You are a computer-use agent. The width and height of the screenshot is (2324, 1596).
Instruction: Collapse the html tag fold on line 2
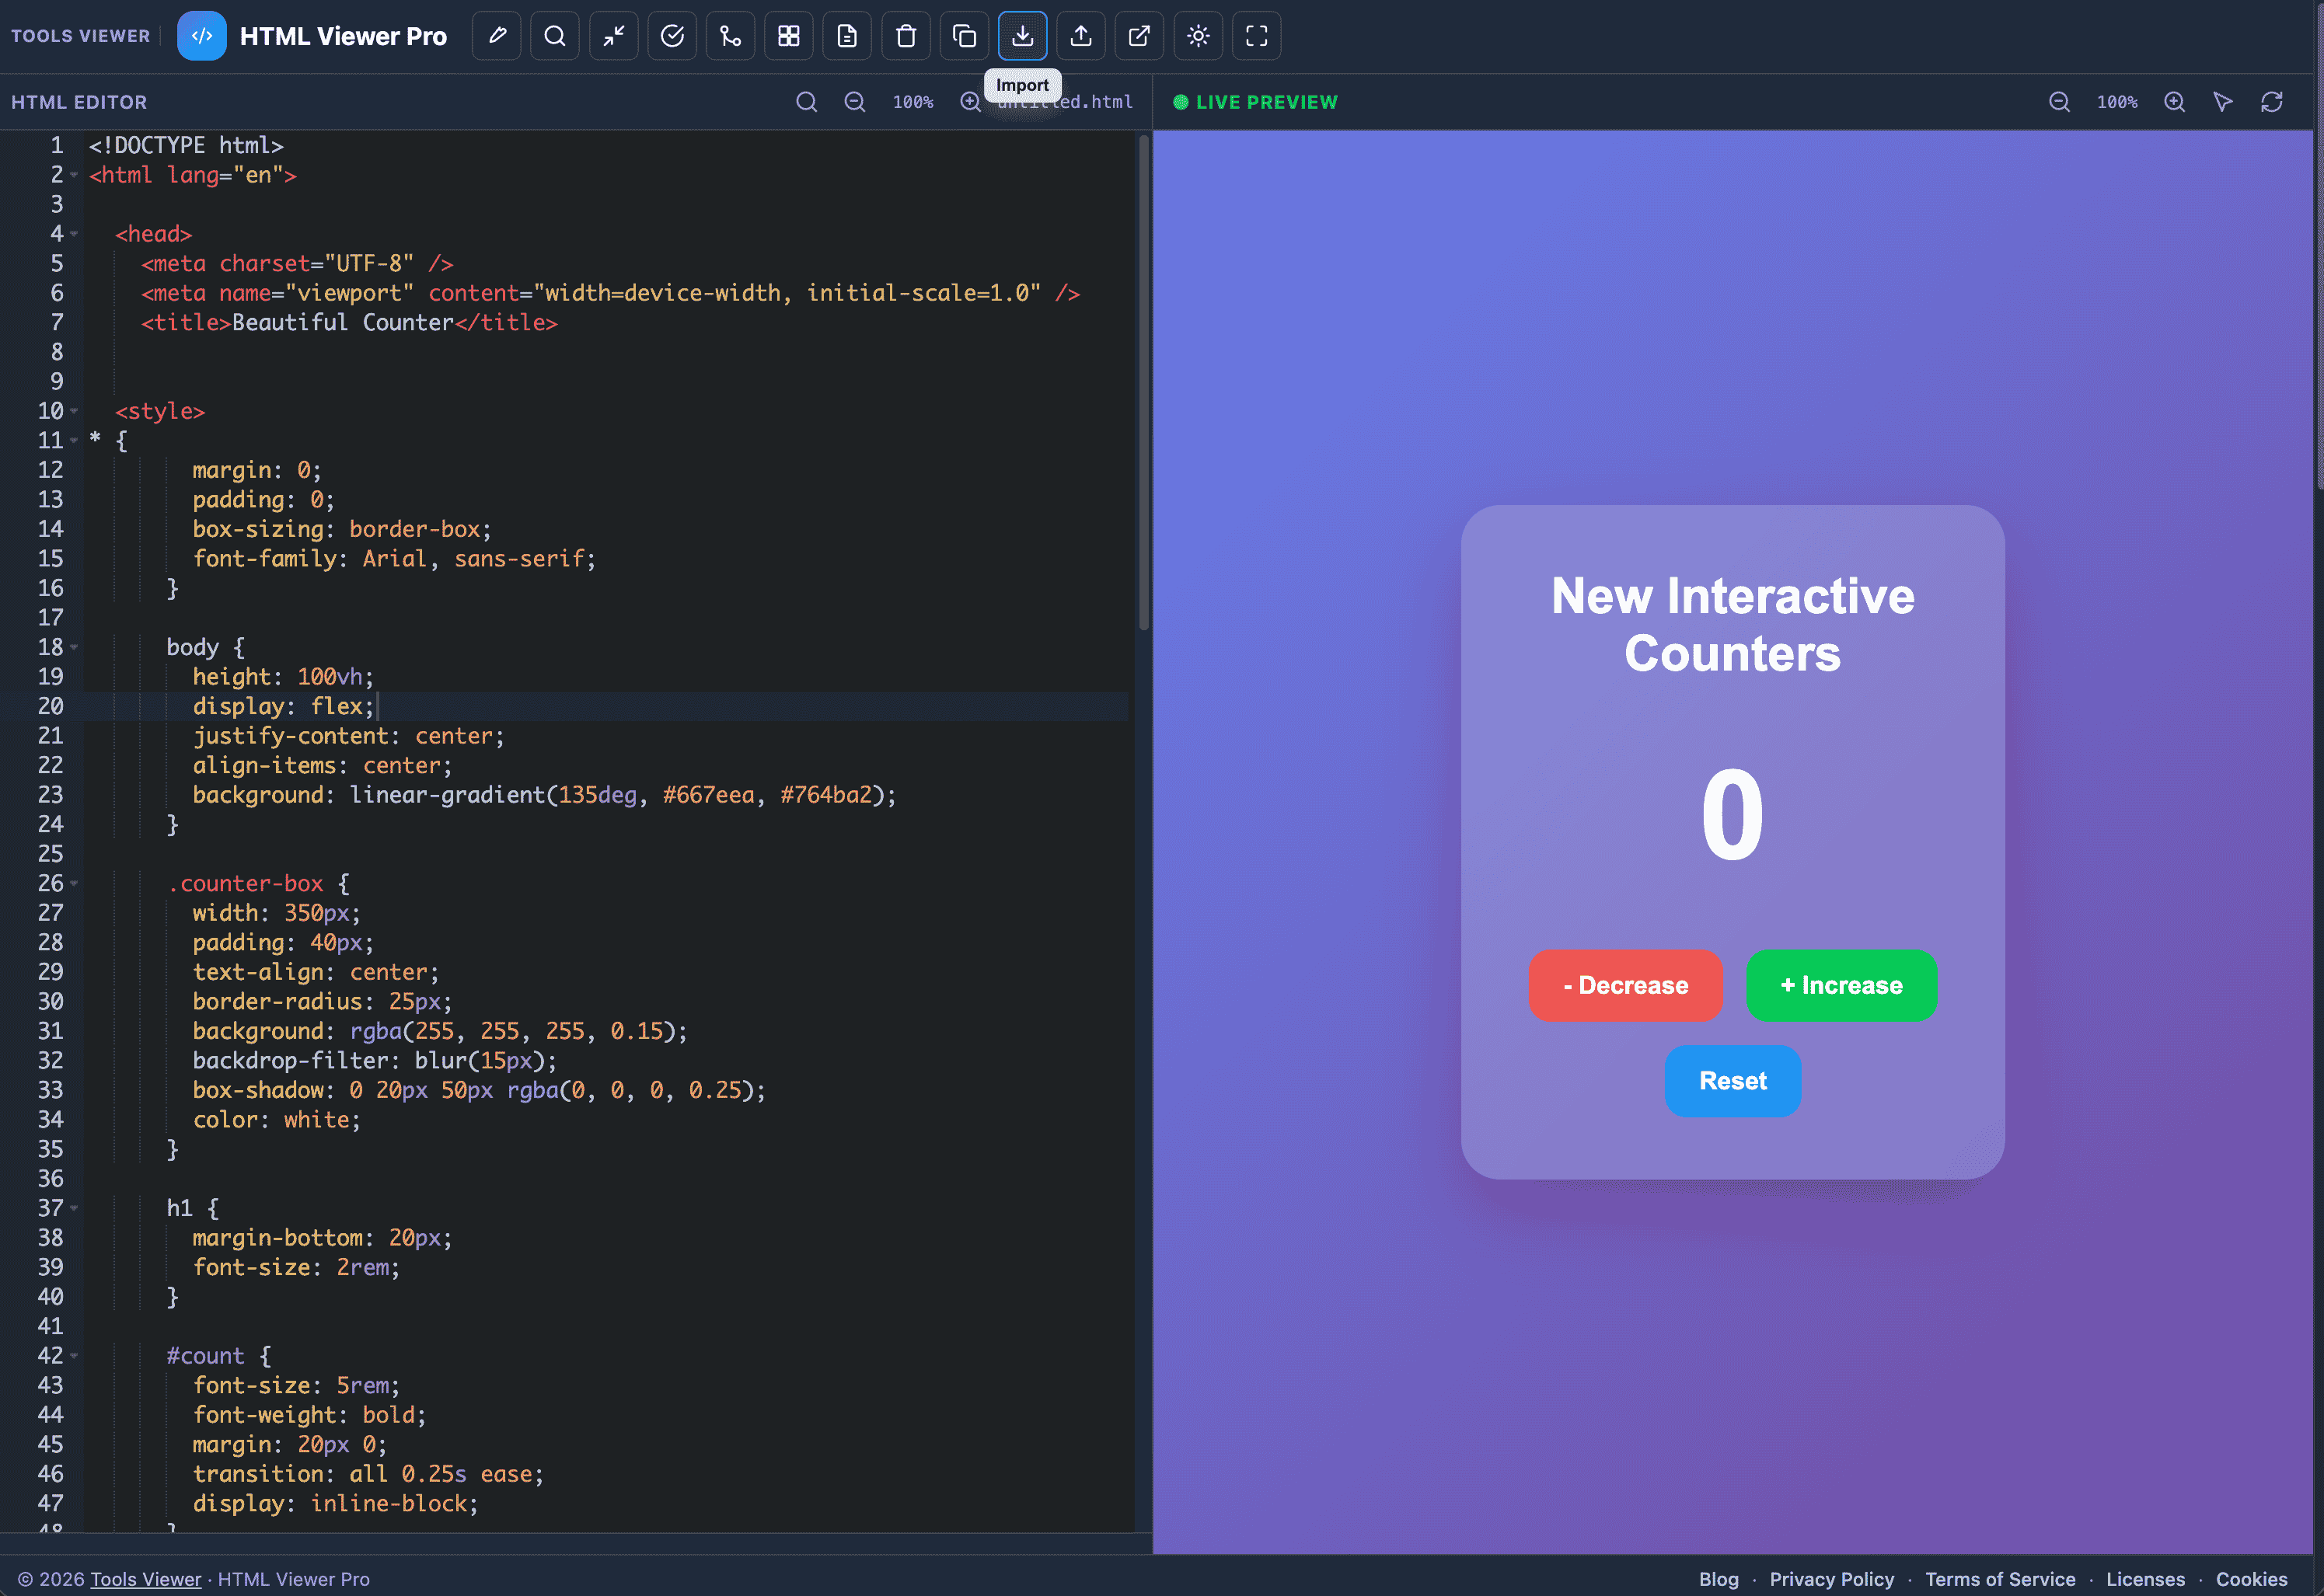tap(74, 175)
